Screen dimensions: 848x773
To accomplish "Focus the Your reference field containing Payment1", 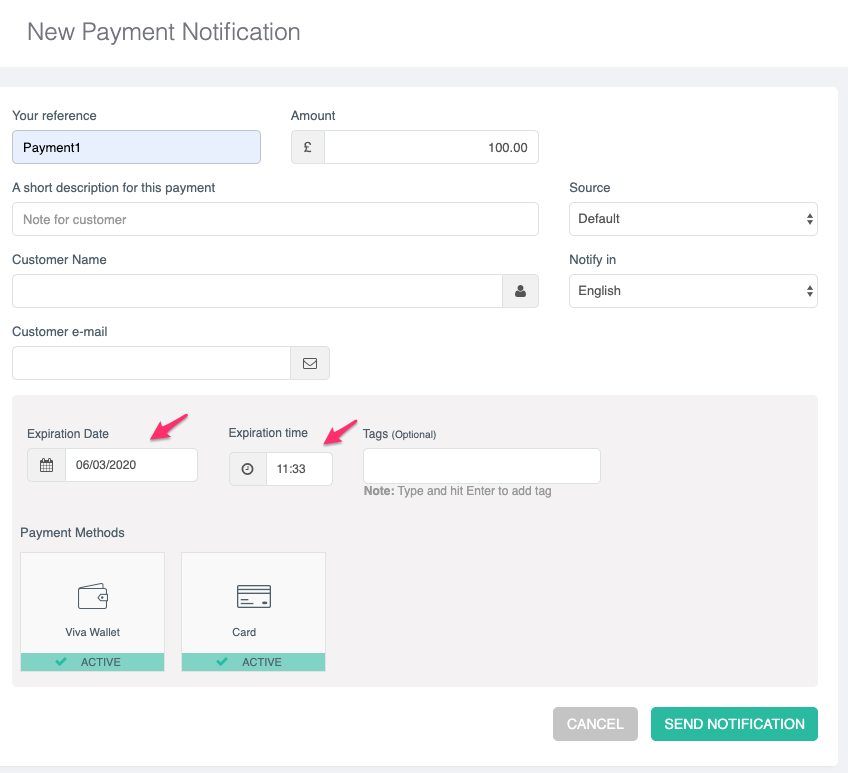I will pyautogui.click(x=136, y=147).
